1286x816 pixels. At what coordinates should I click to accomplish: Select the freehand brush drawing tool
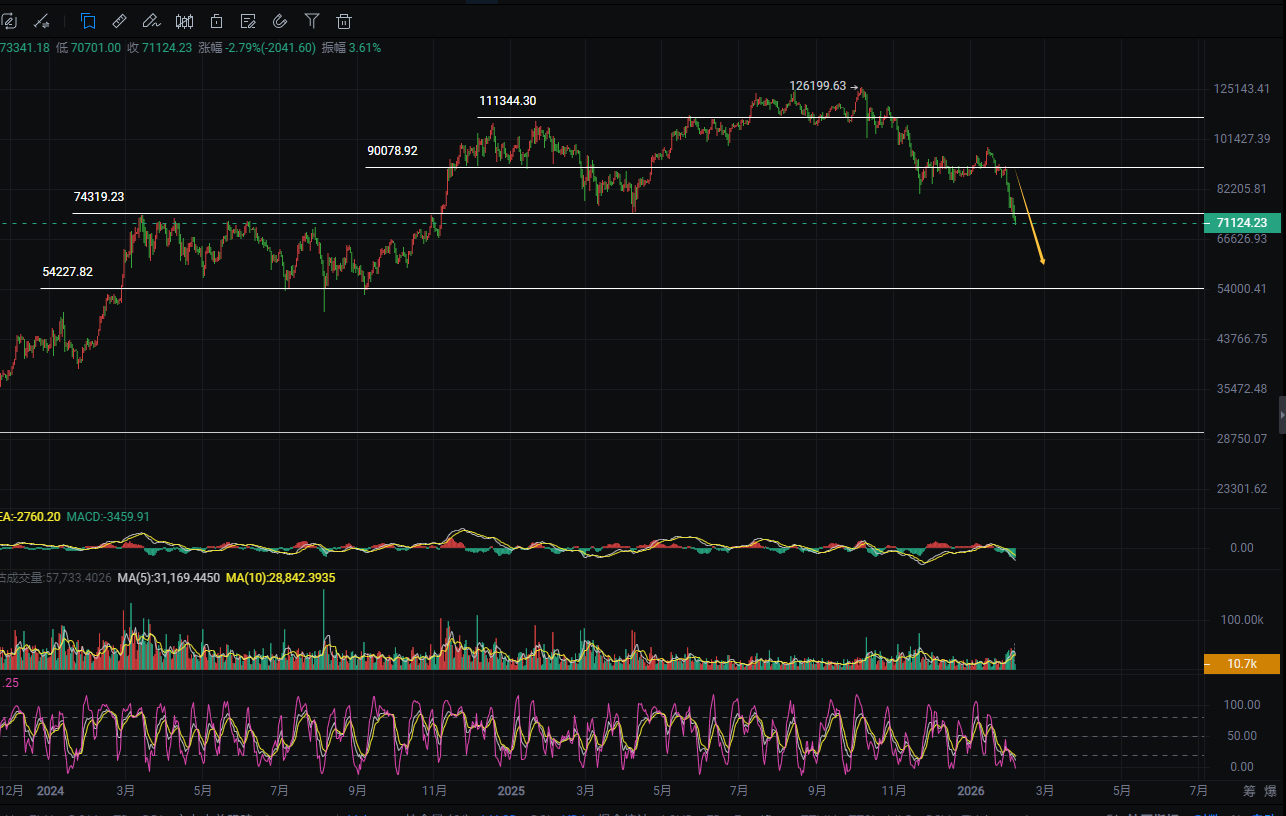click(151, 20)
